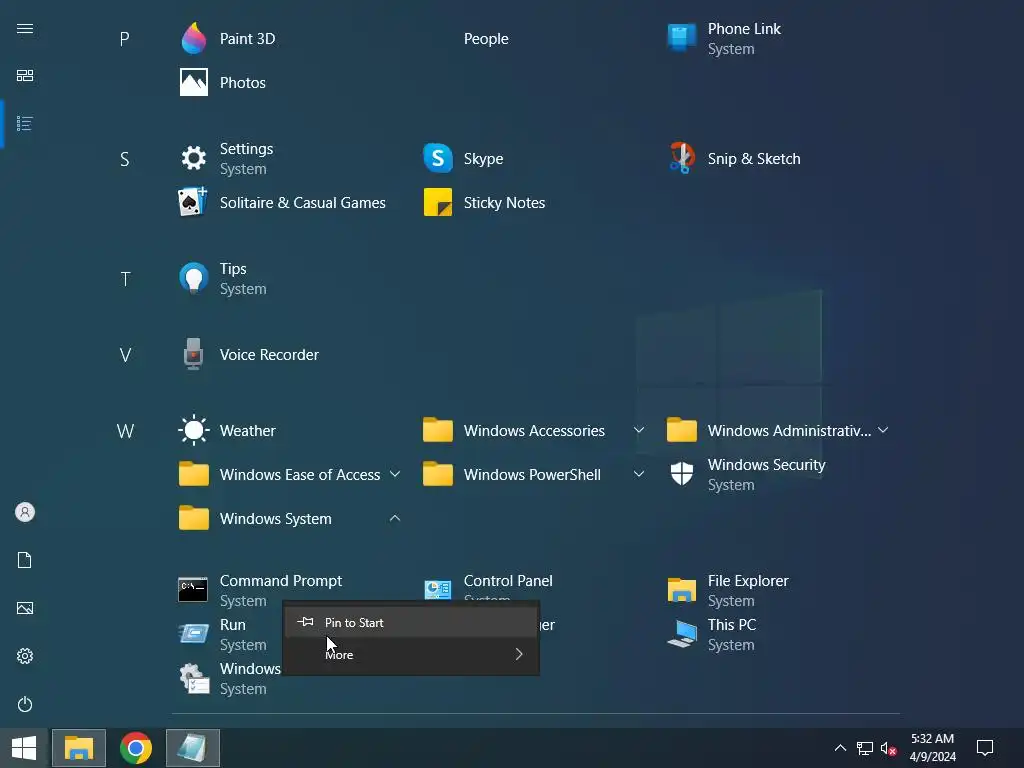Launch Voice Recorder
Viewport: 1024px width, 768px height.
(x=249, y=355)
